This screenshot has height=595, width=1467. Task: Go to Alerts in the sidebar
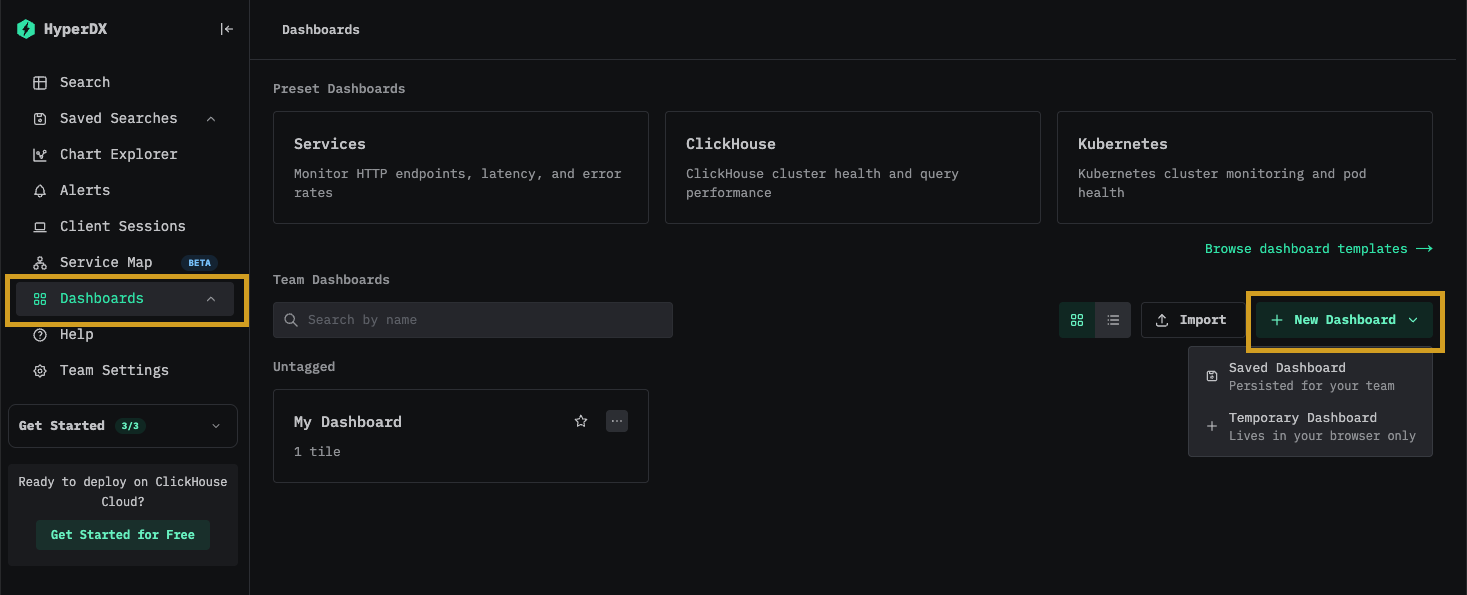tap(85, 190)
